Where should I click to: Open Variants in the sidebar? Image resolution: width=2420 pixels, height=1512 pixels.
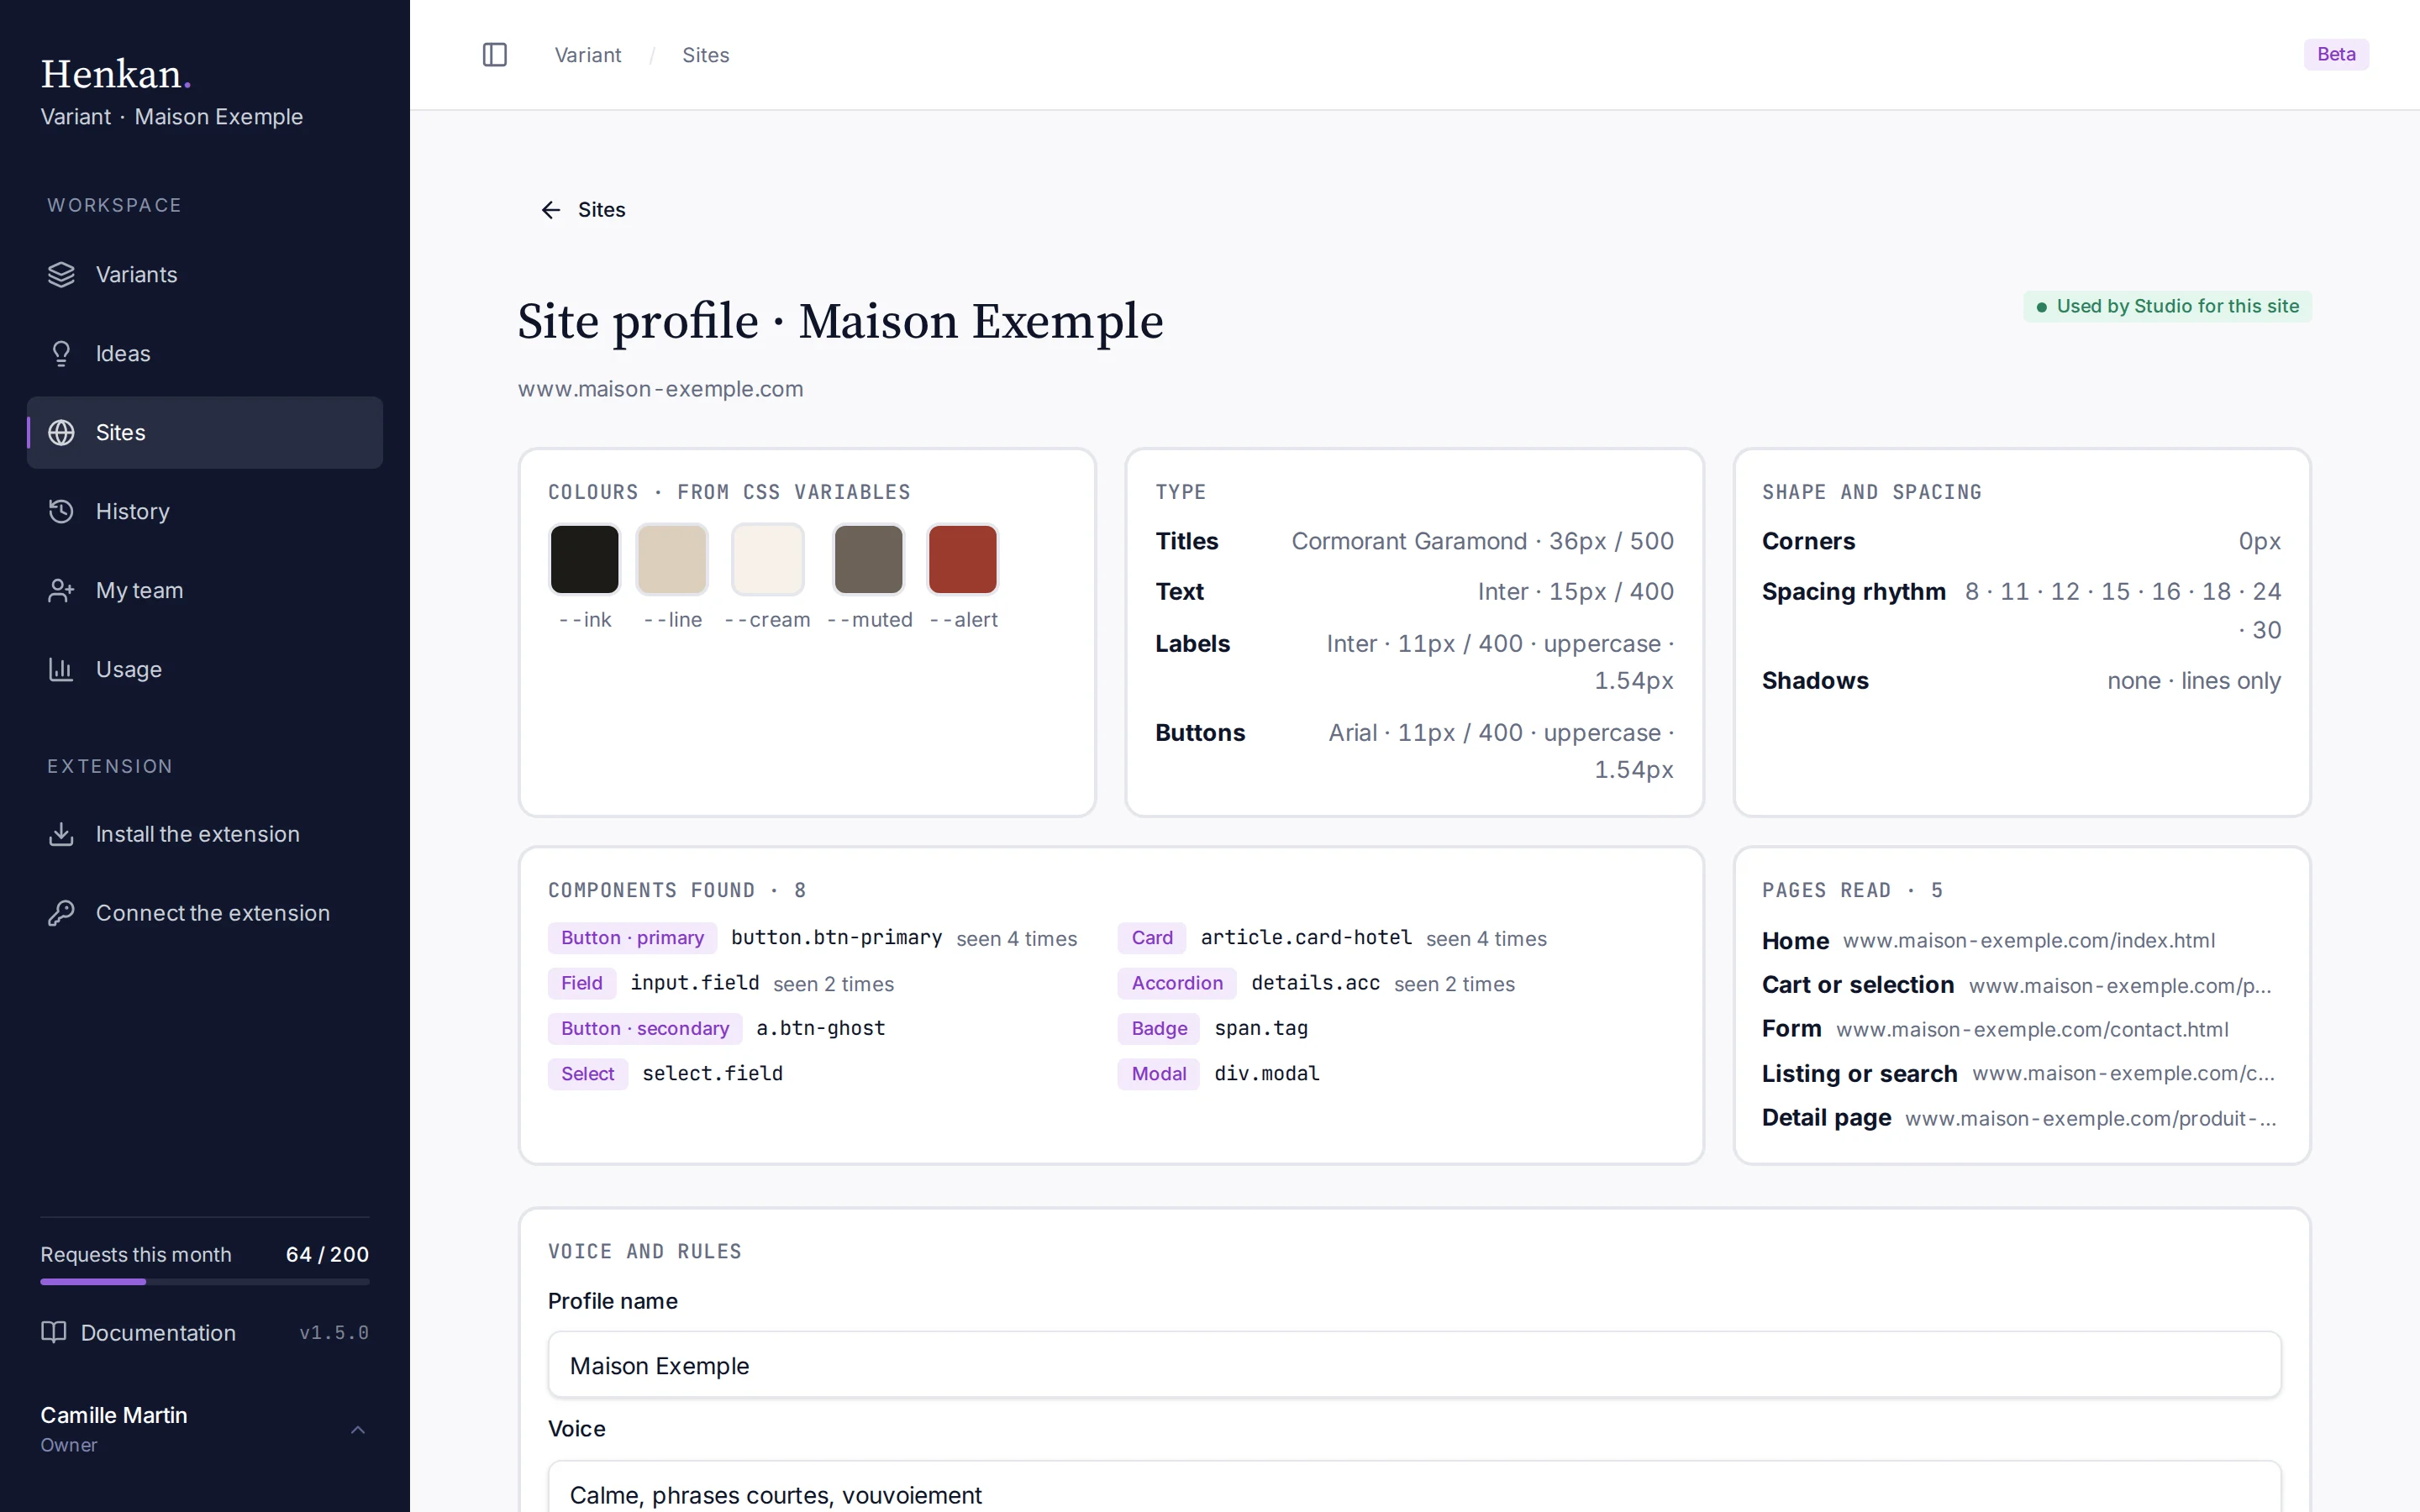click(205, 274)
